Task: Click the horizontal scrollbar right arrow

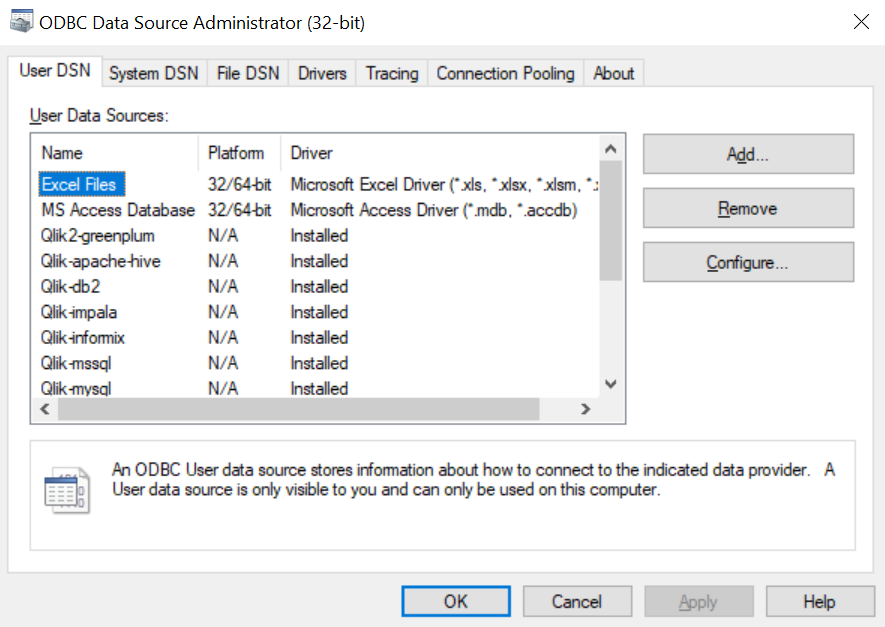Action: pos(586,409)
